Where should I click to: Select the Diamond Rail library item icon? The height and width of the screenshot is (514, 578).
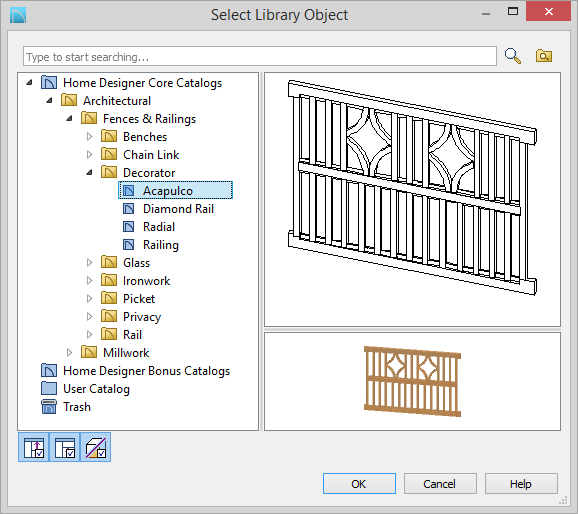128,209
